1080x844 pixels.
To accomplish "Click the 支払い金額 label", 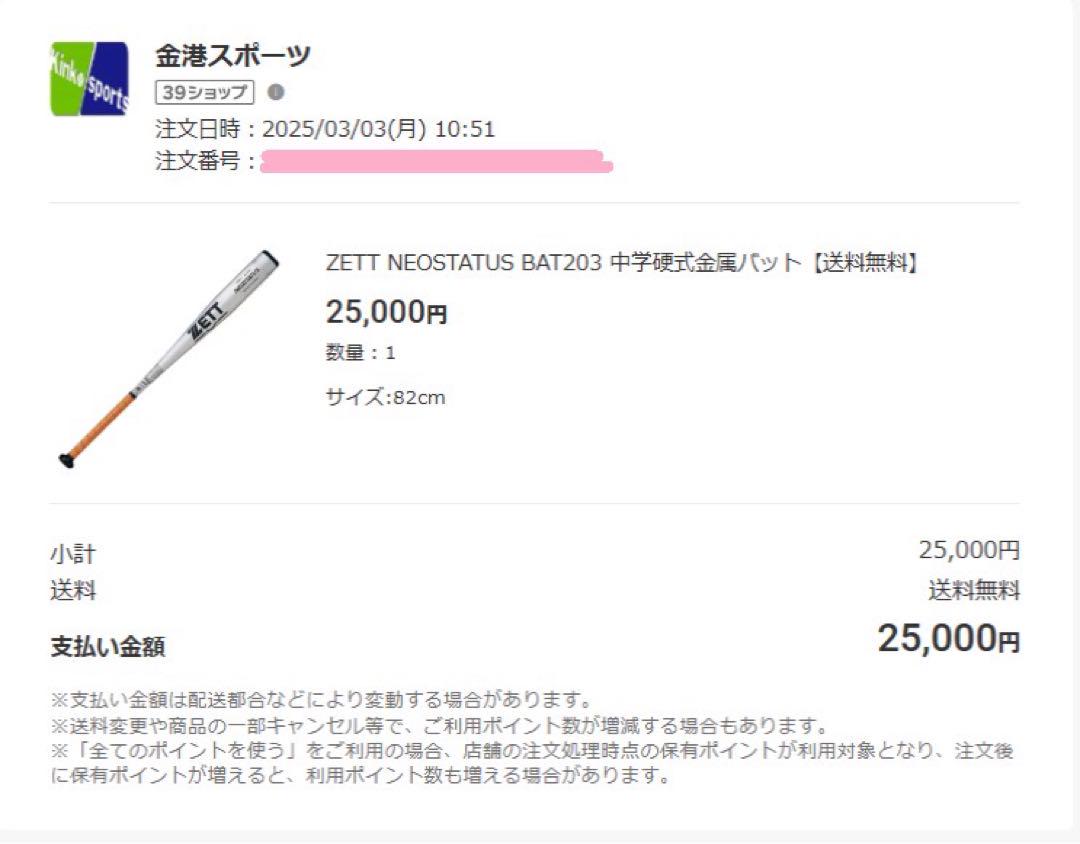I will (107, 646).
